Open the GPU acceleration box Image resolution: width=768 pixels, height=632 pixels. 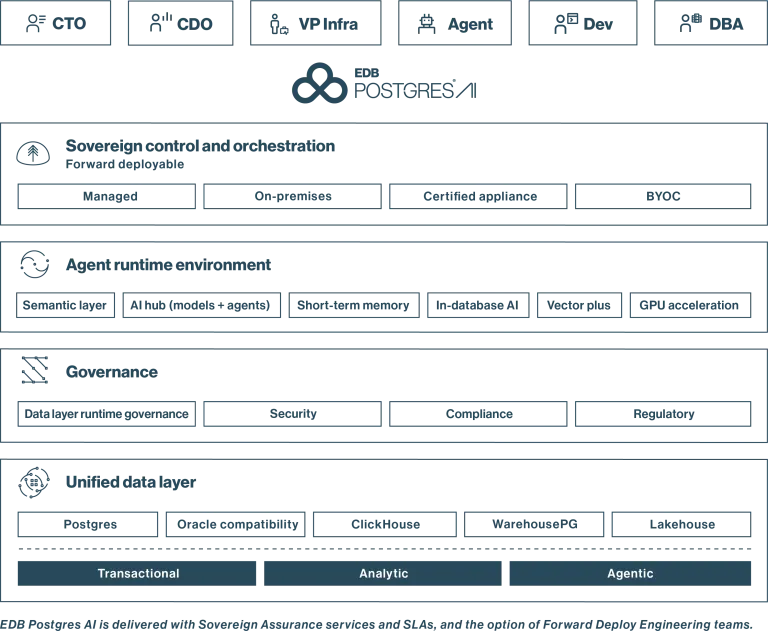pyautogui.click(x=691, y=305)
